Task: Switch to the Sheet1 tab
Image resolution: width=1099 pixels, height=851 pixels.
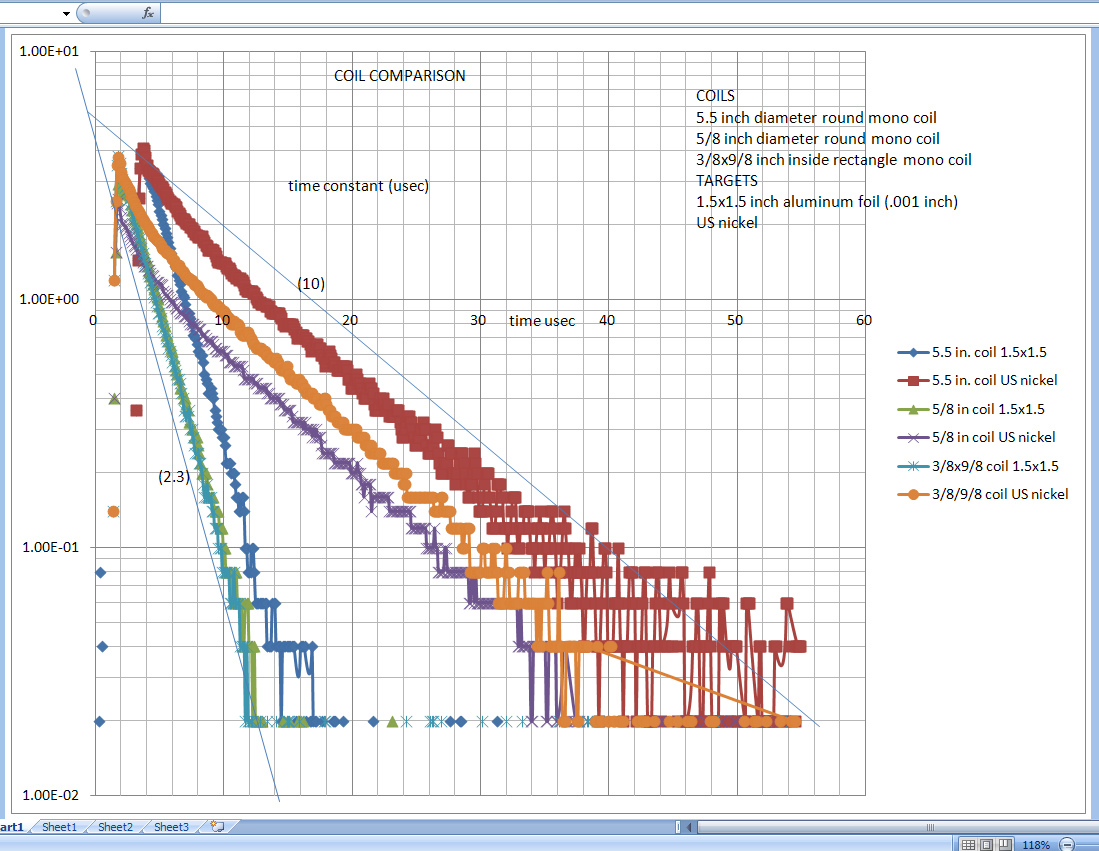Action: pos(59,827)
